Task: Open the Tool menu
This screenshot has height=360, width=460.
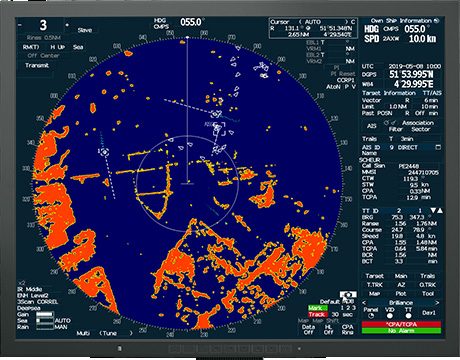Action: [428, 294]
